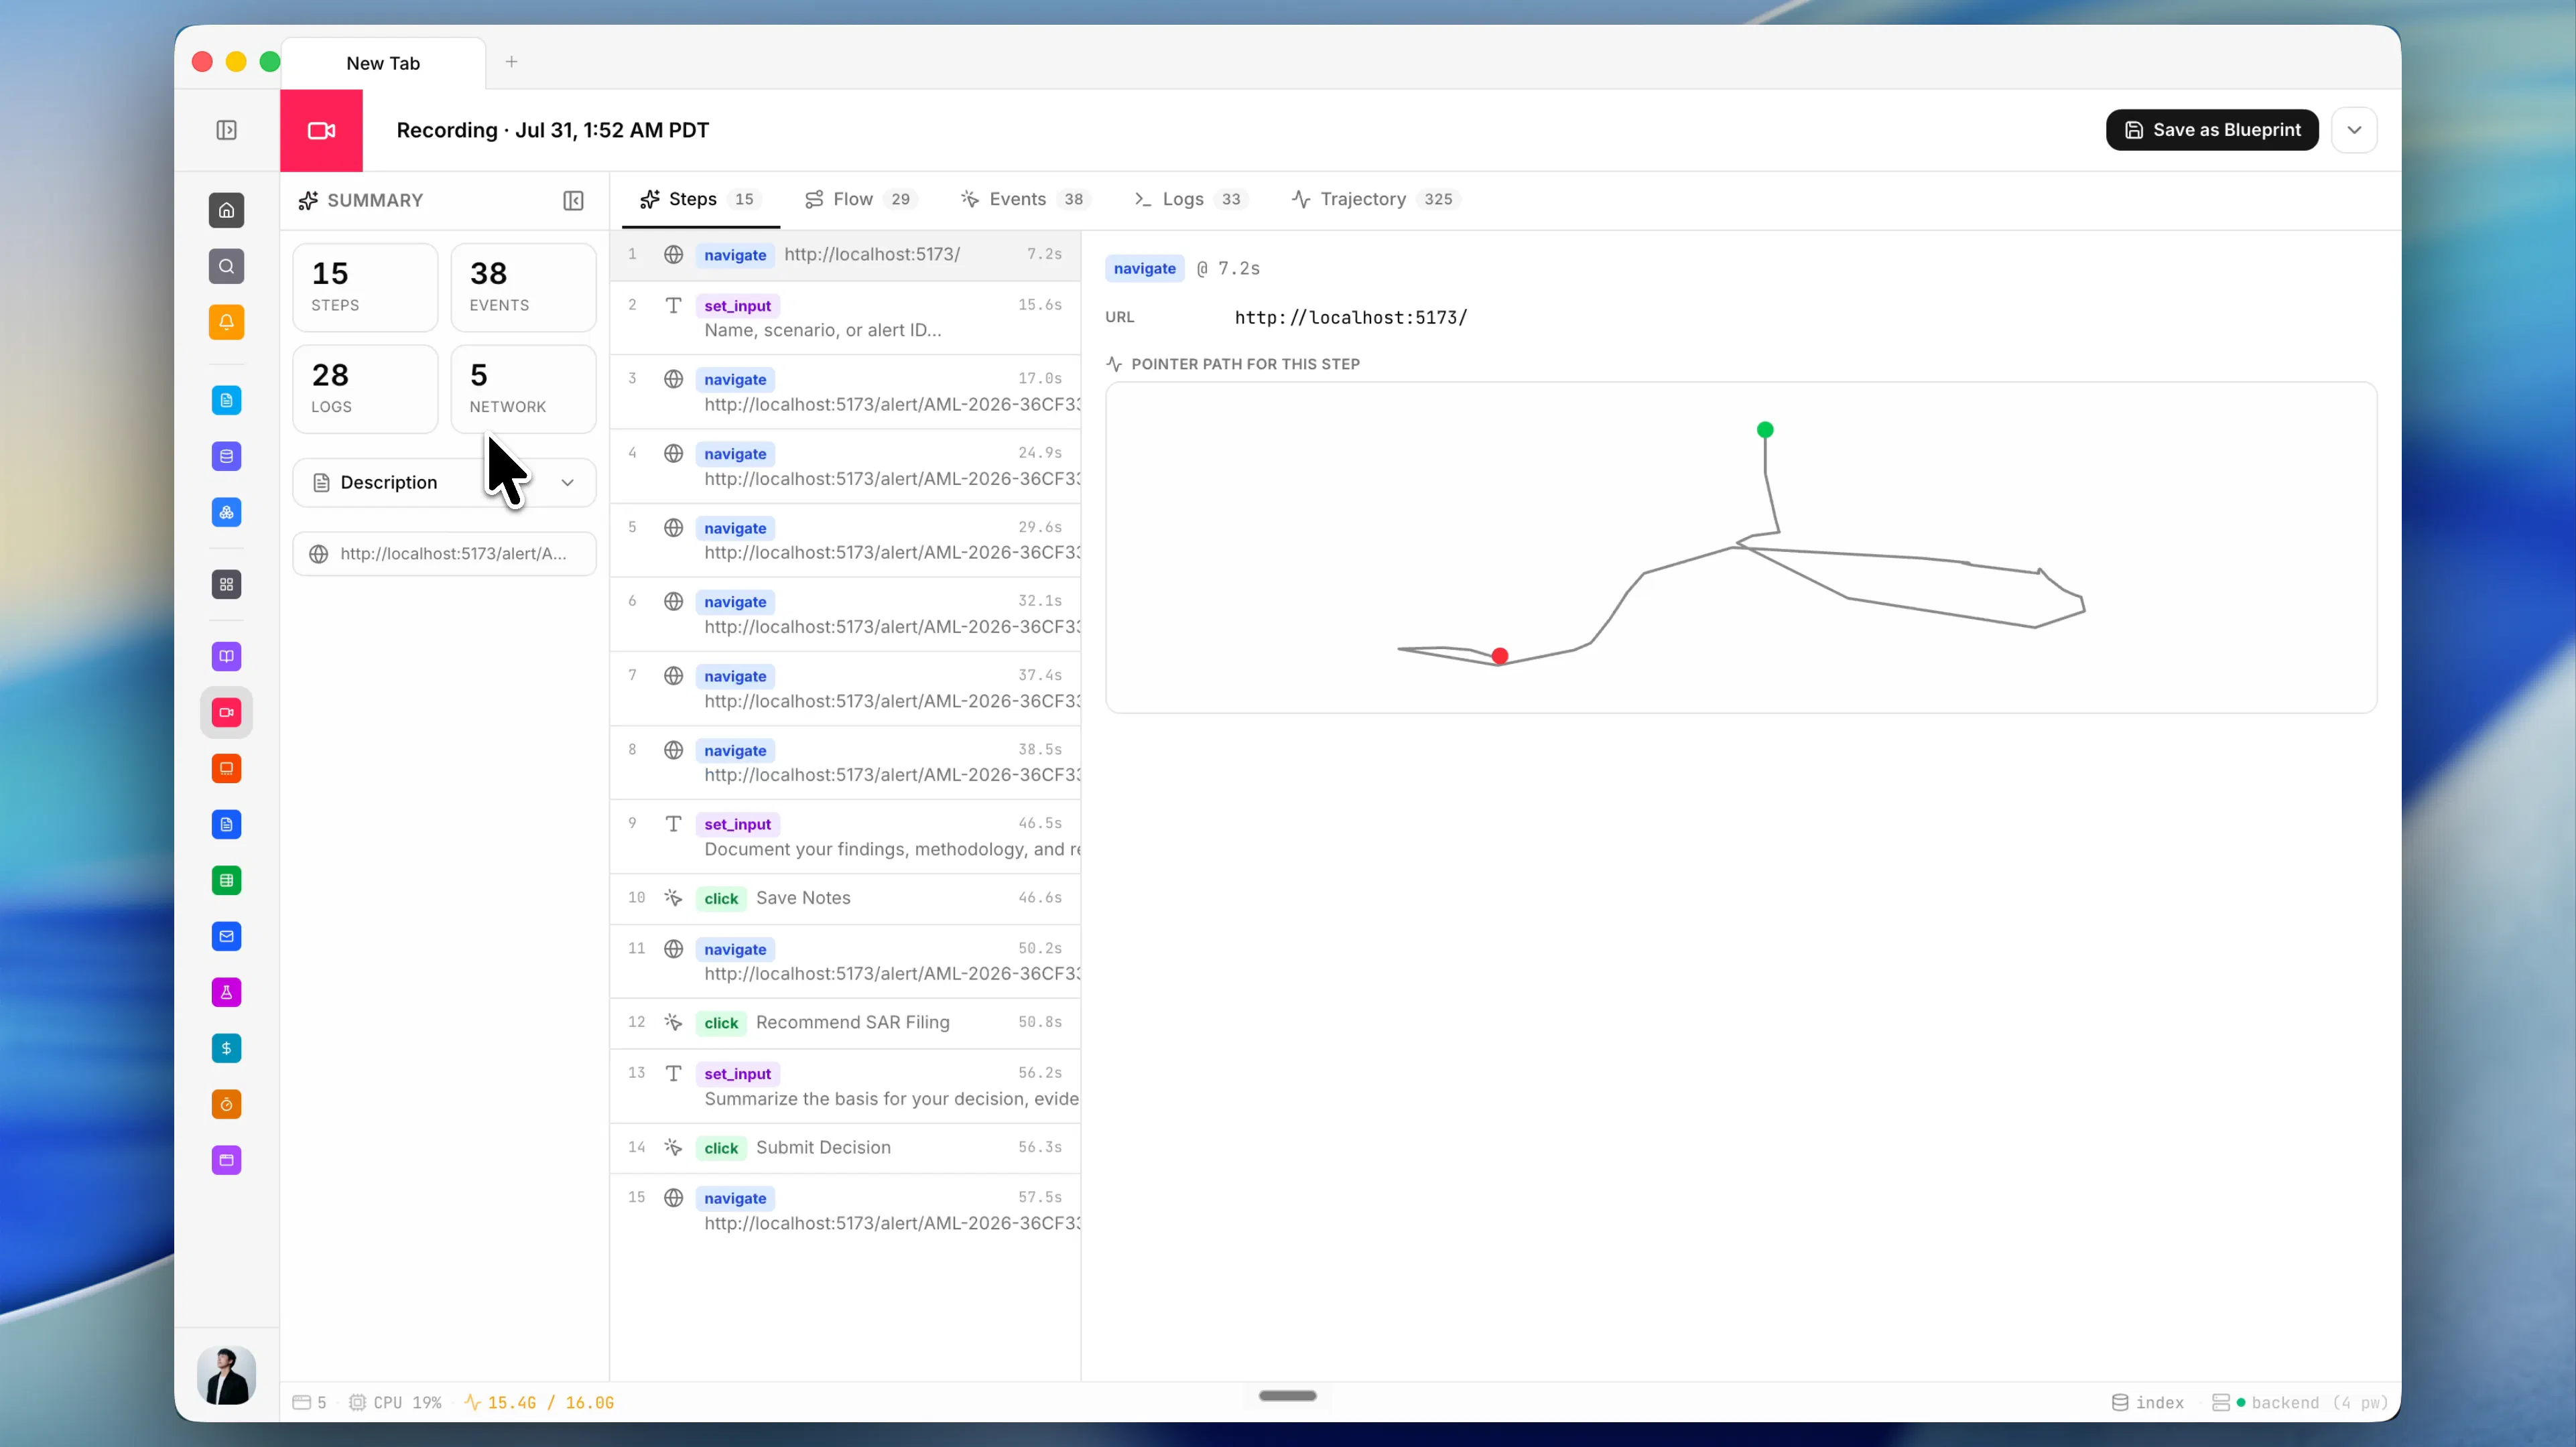Open the Search icon in sidebar
The height and width of the screenshot is (1447, 2576).
[227, 266]
